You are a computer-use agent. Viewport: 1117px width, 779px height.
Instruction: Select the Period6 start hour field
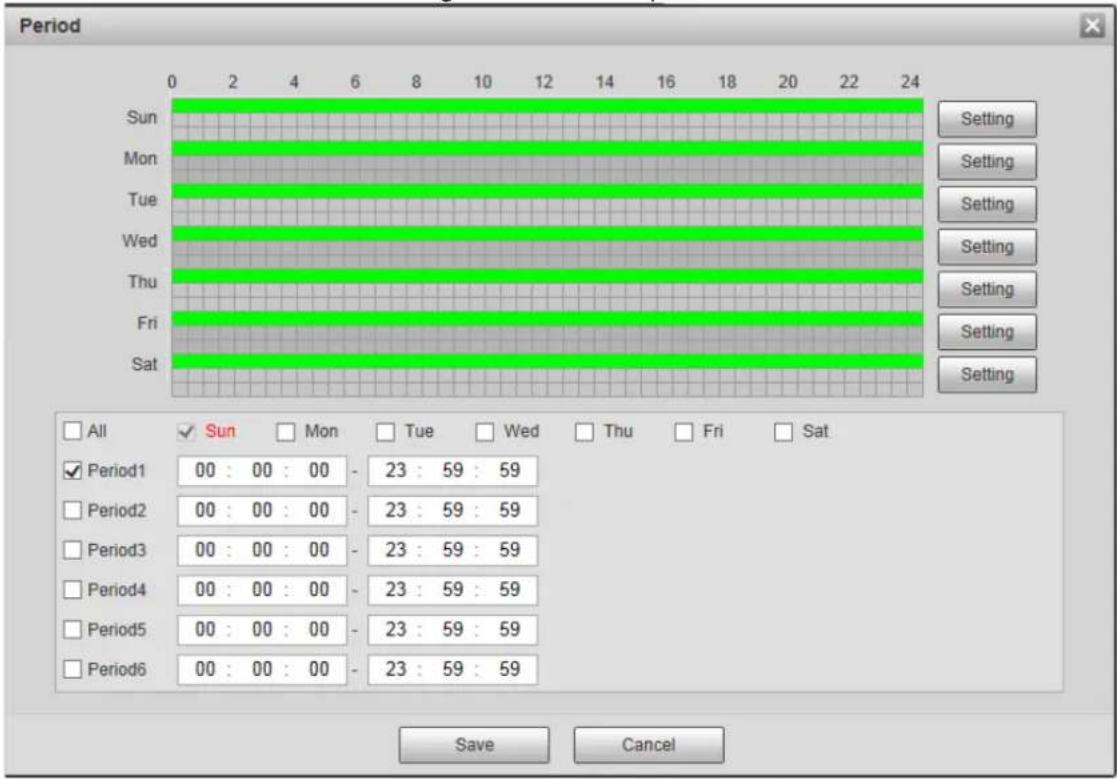tap(205, 669)
